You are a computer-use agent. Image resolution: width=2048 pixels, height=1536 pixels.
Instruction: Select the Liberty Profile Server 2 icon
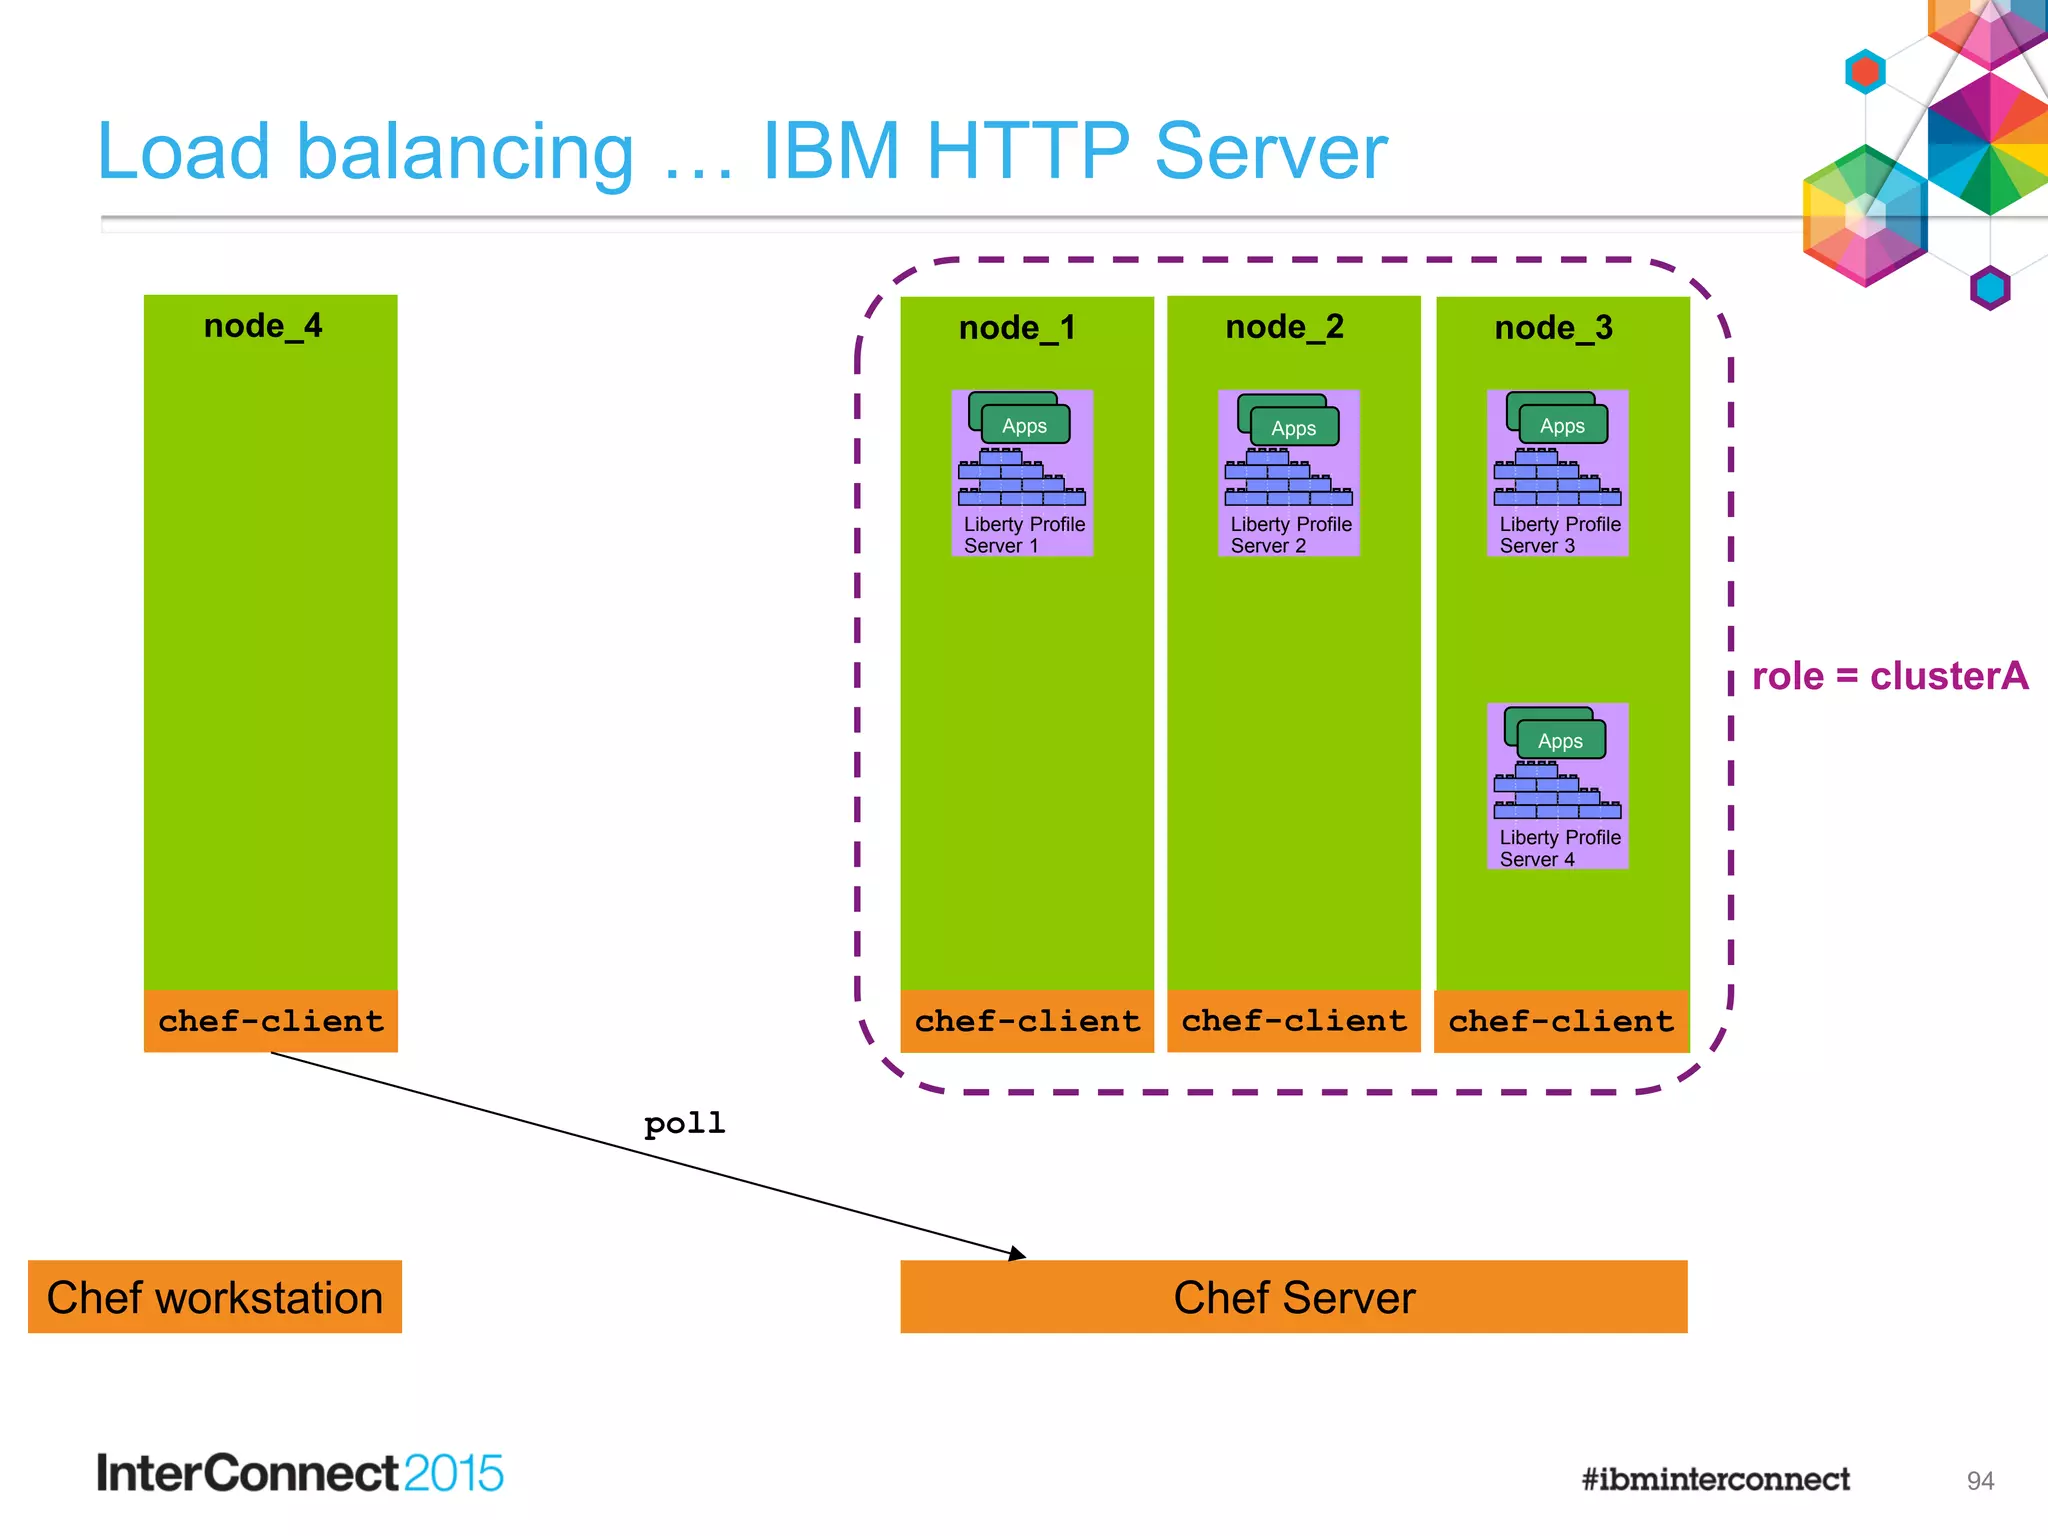[1288, 473]
